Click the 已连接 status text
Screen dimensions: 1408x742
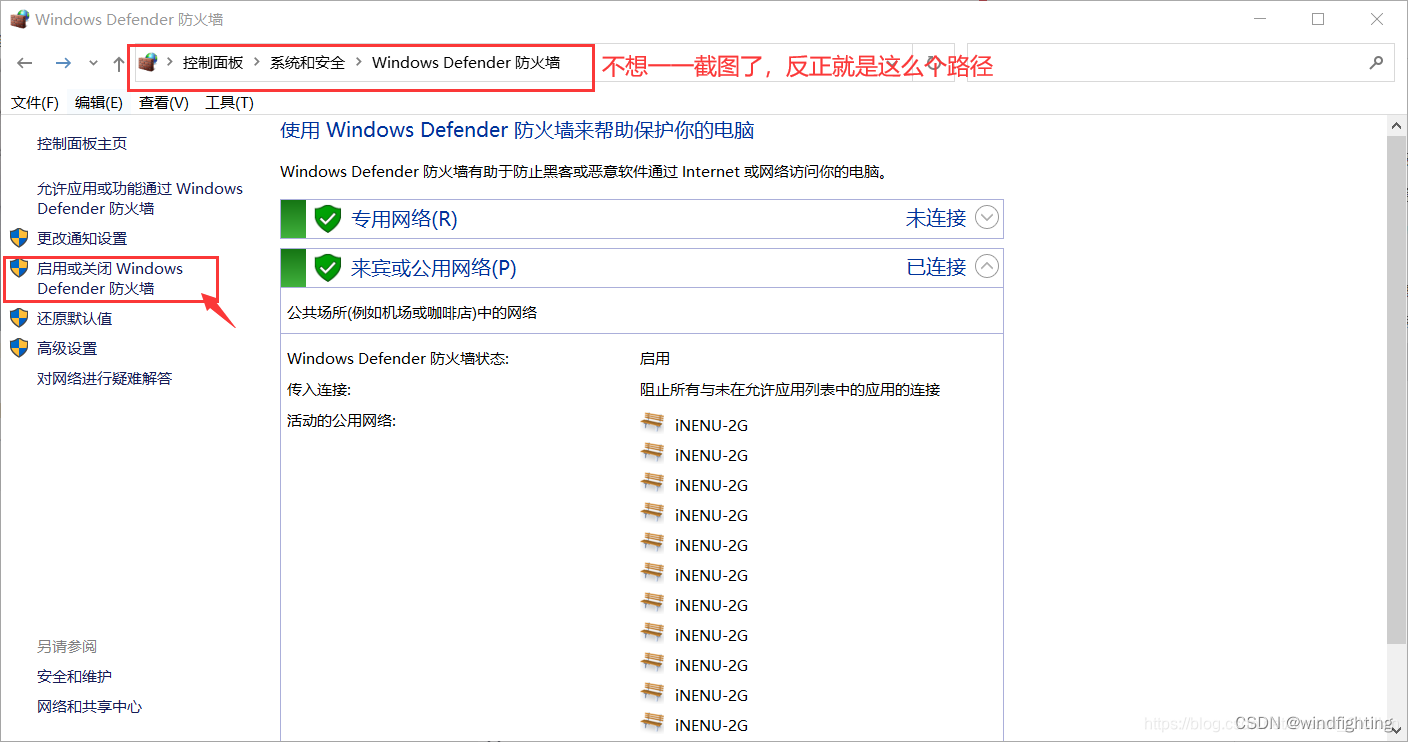tap(936, 267)
